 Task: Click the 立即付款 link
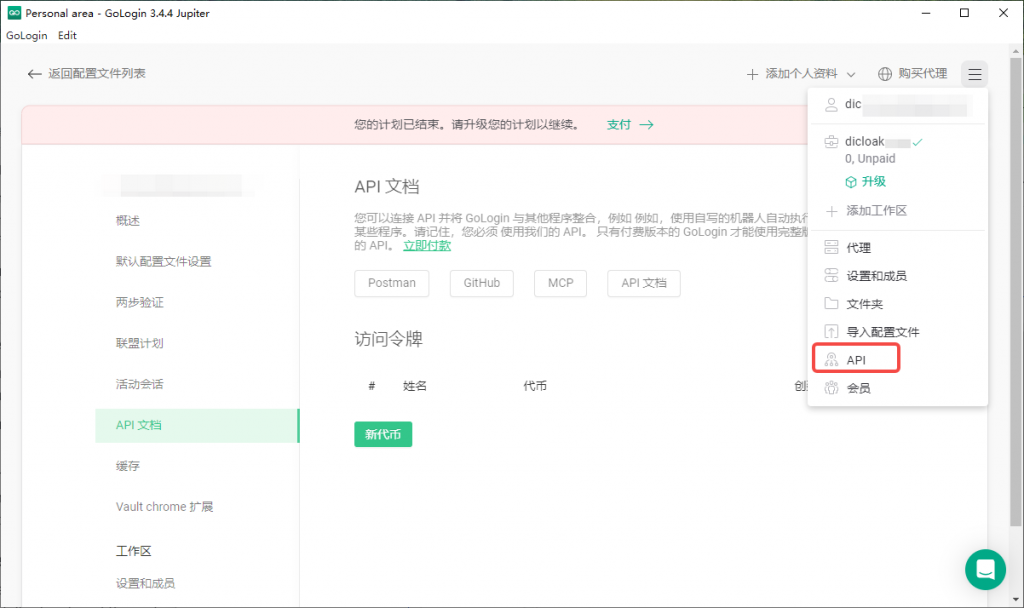click(x=426, y=246)
